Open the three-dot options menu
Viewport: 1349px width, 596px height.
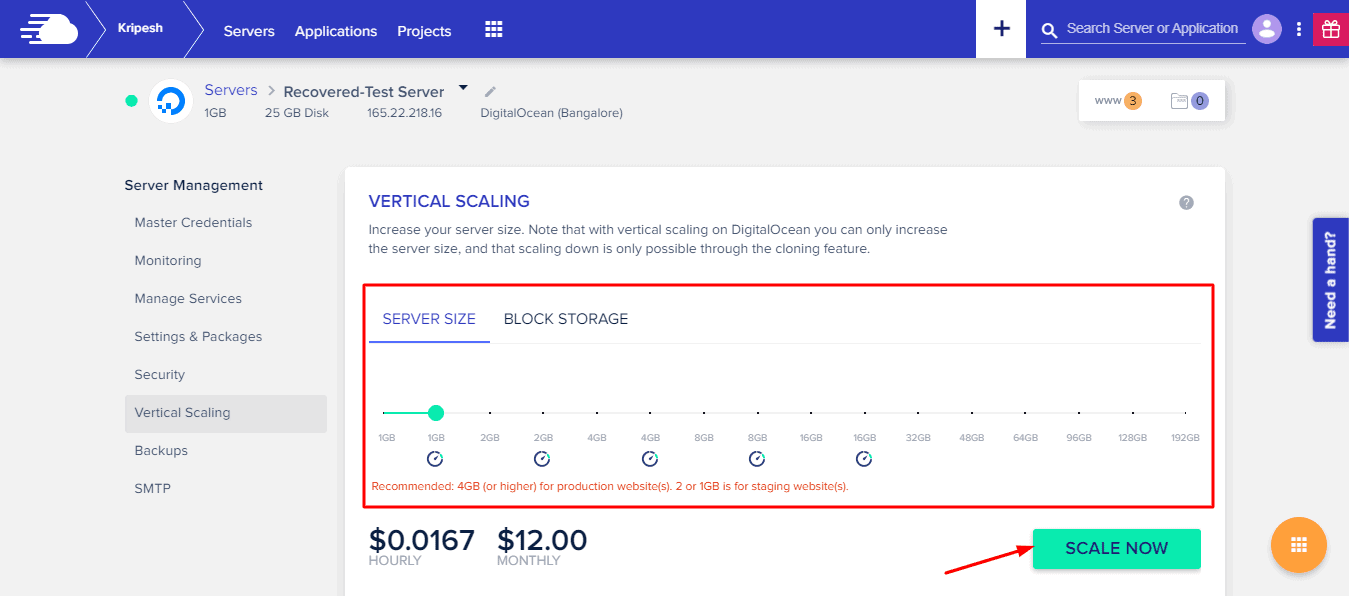coord(1298,29)
